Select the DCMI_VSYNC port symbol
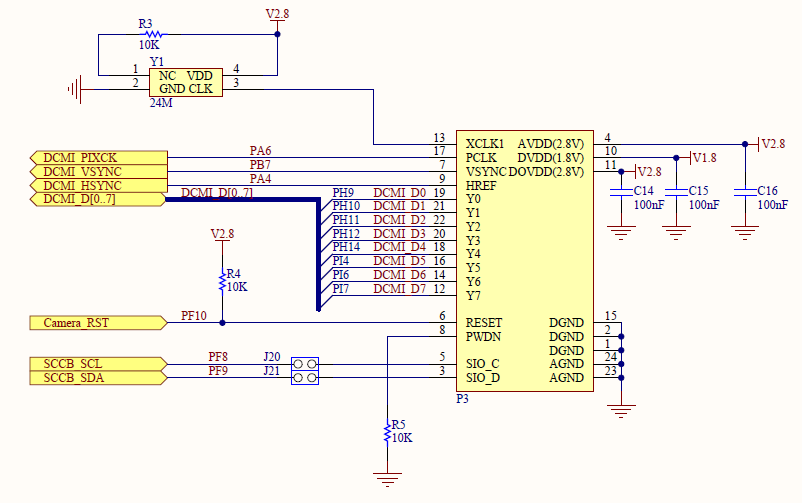 [99, 171]
